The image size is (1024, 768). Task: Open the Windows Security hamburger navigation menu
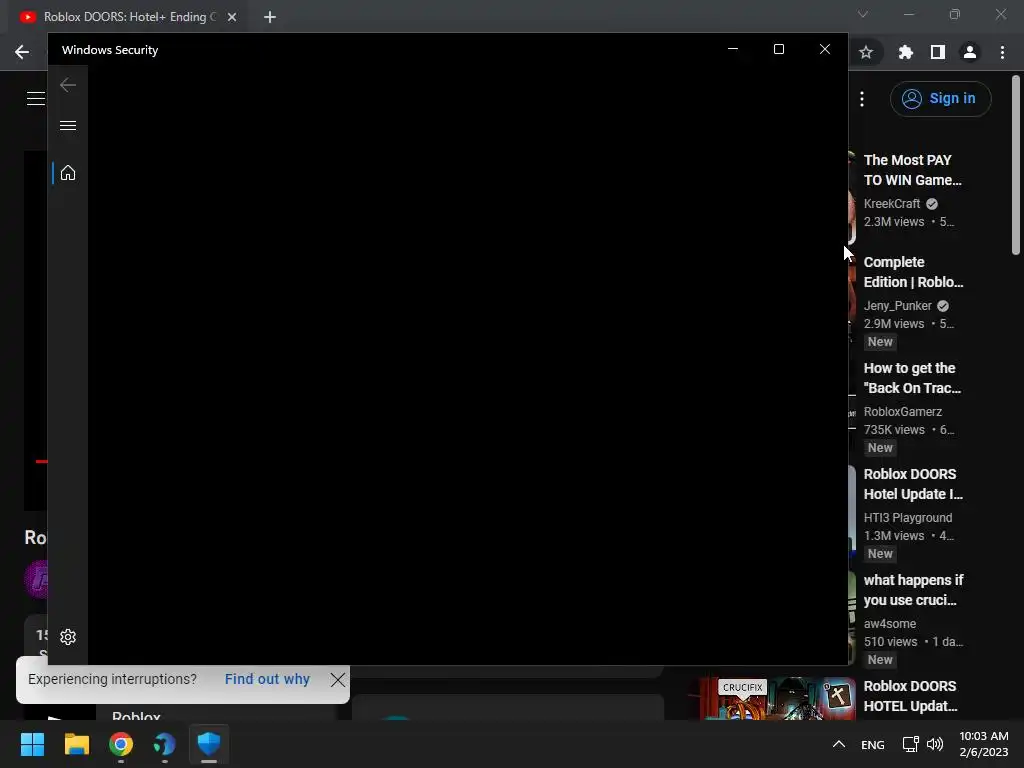pyautogui.click(x=68, y=125)
